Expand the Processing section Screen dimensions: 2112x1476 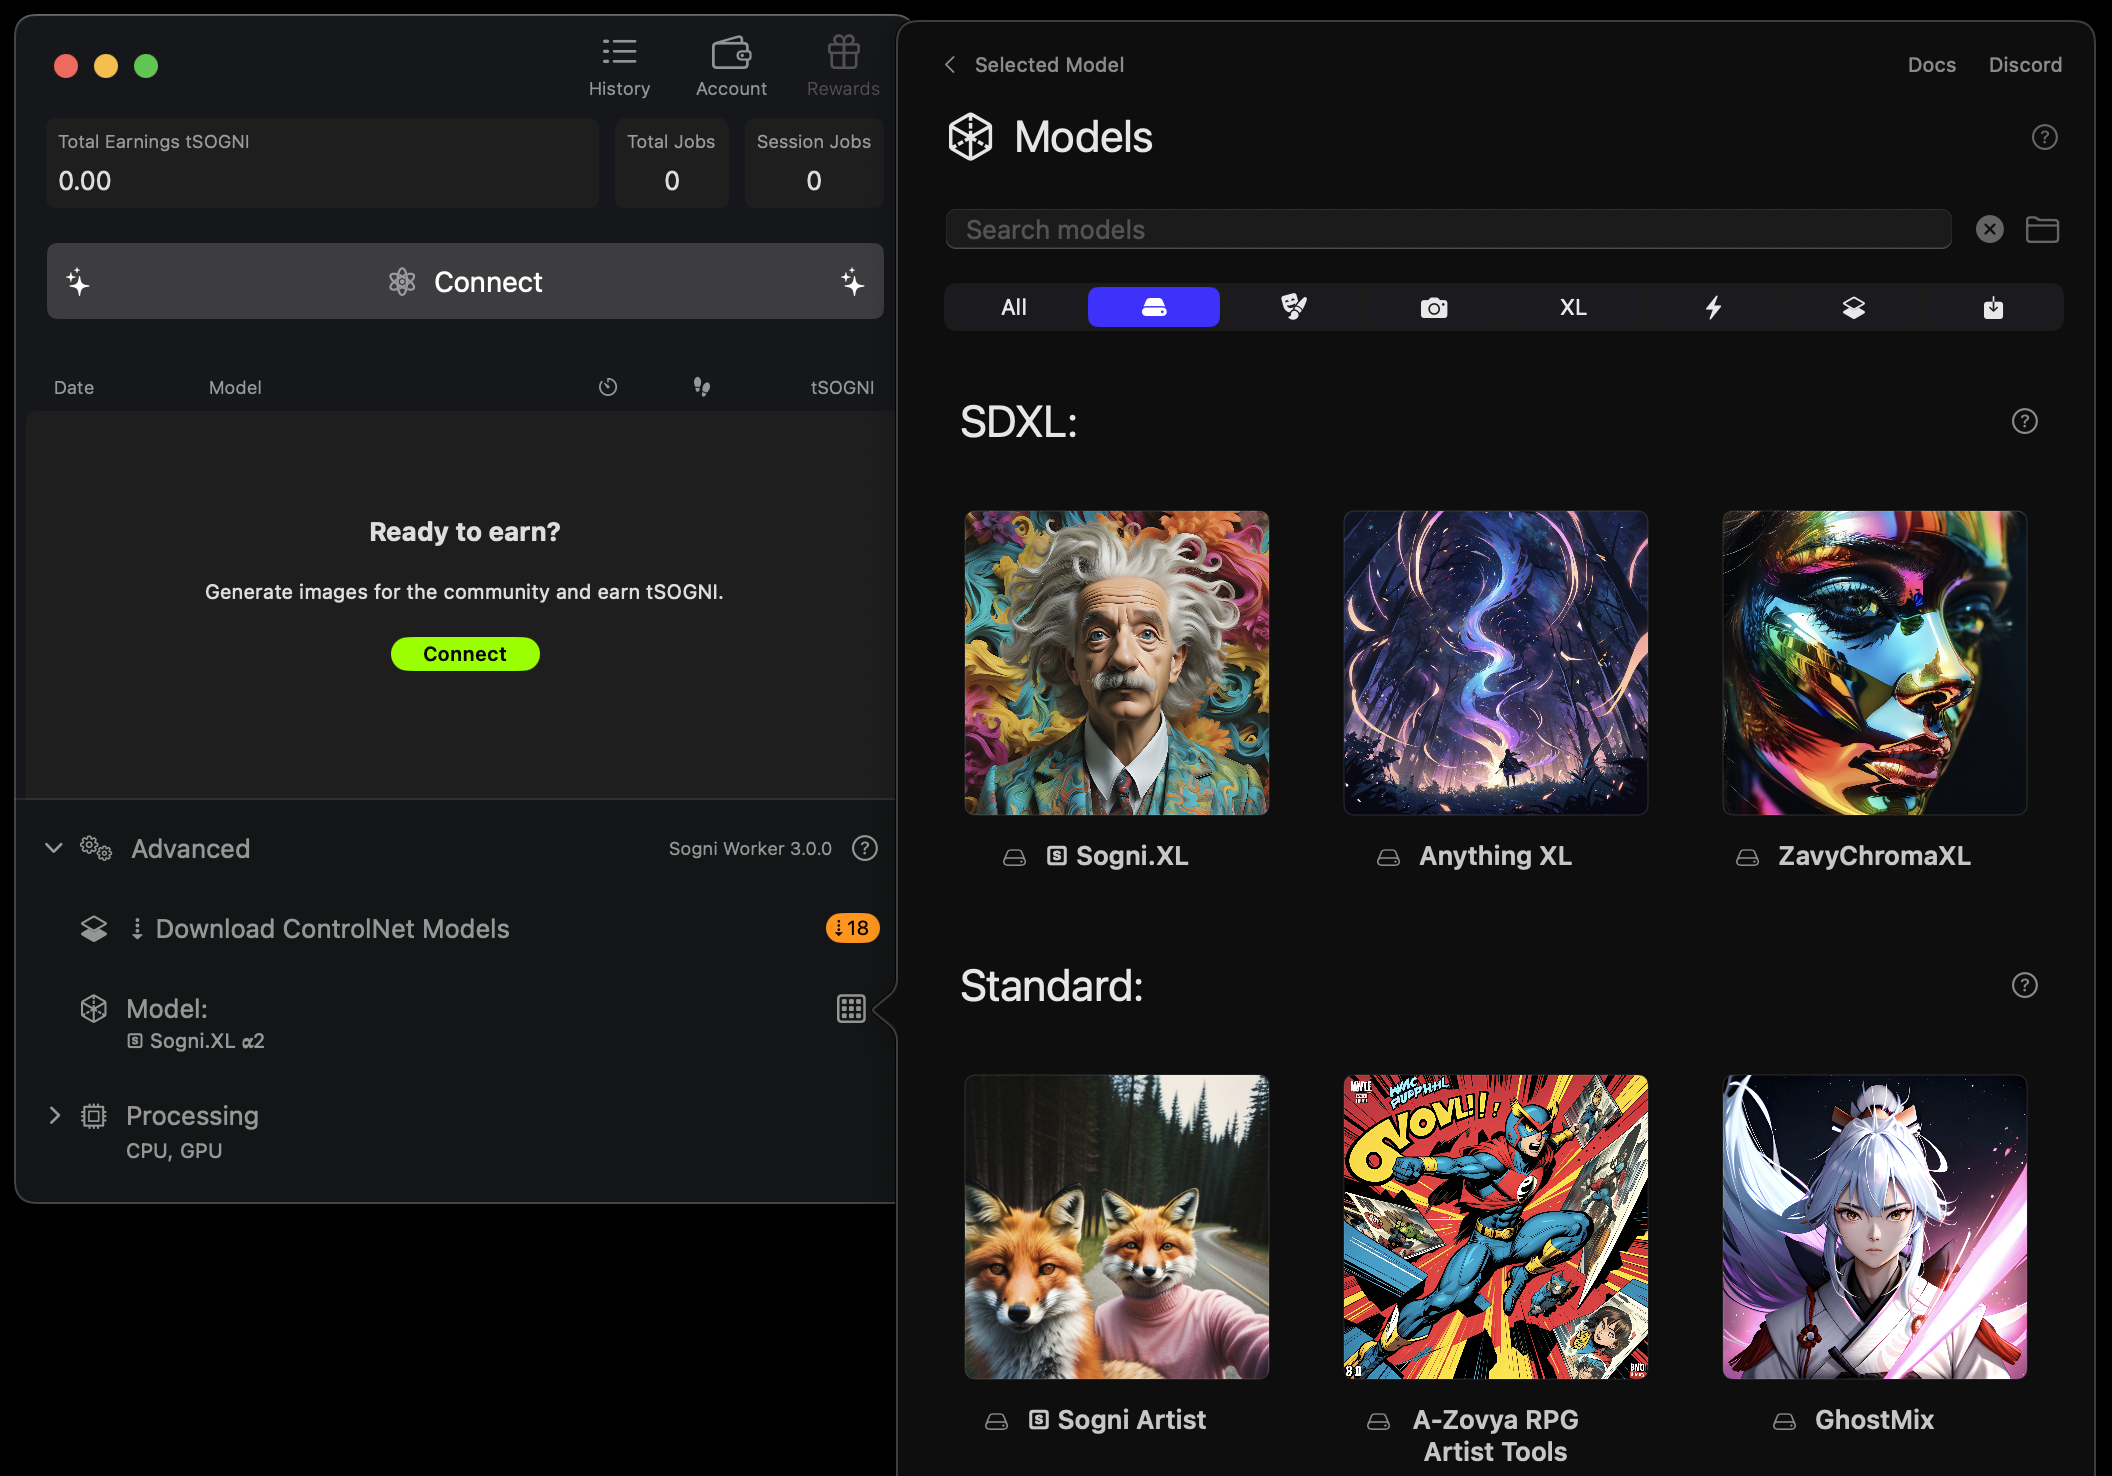(54, 1116)
